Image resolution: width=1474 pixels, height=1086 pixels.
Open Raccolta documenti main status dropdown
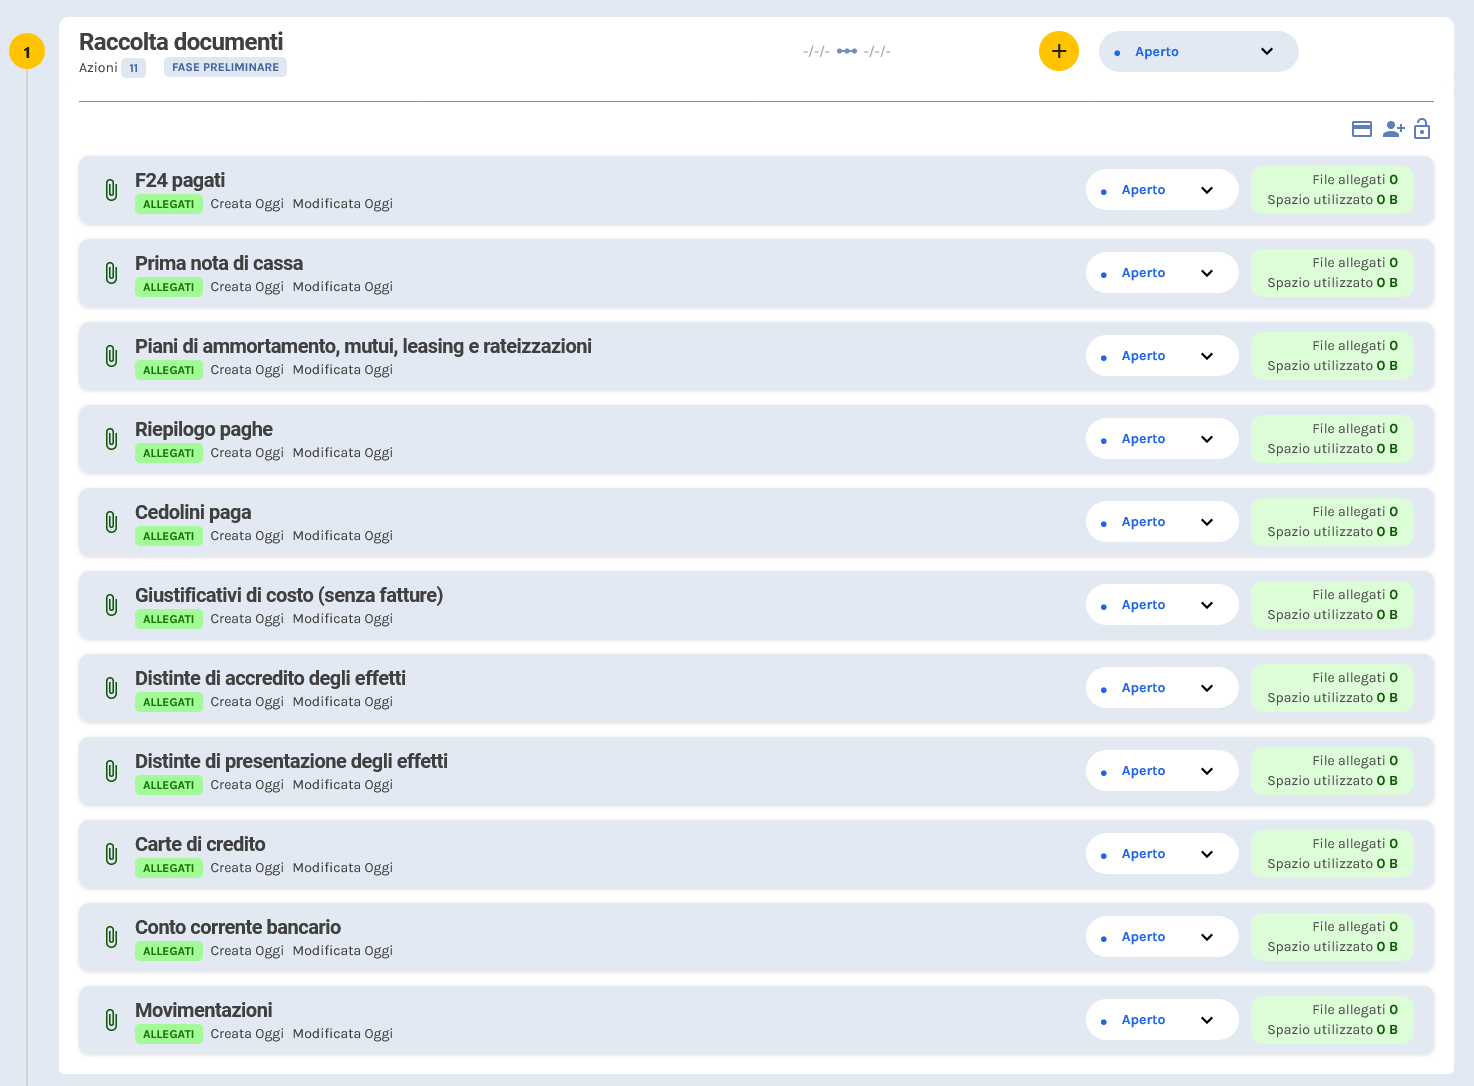point(1197,52)
